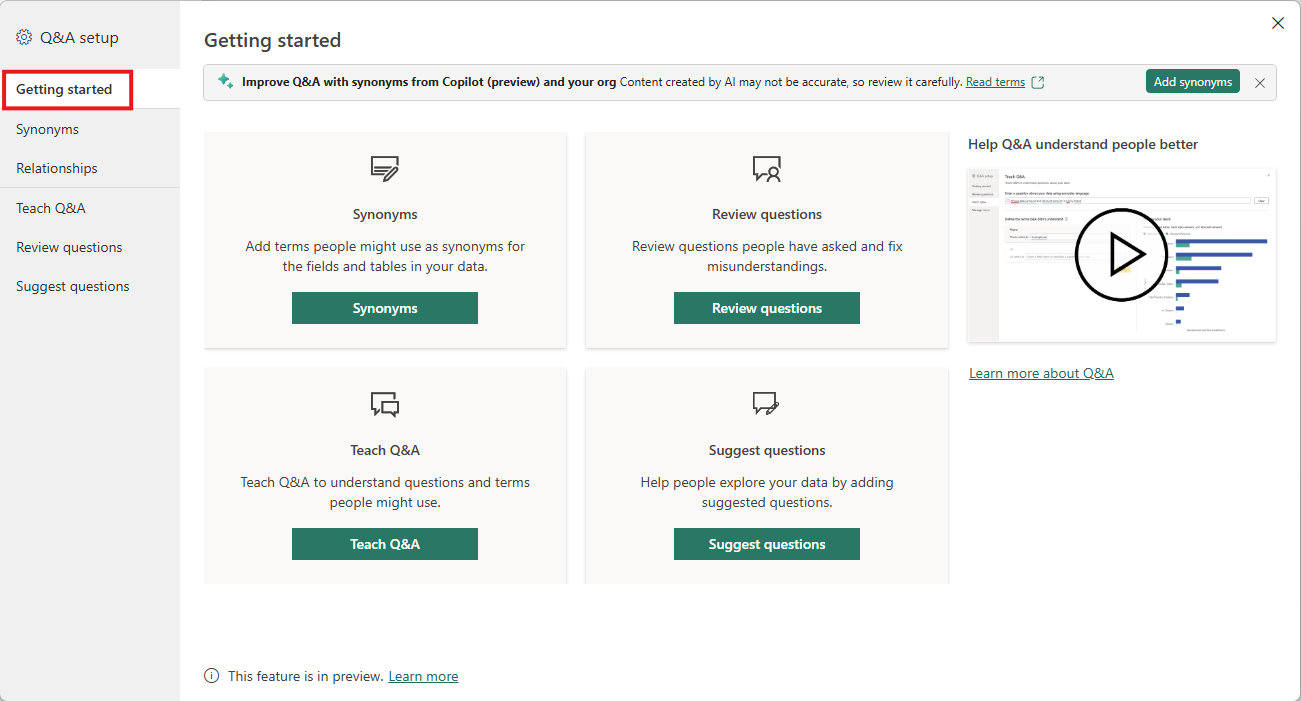
Task: Click the Review questions card icon
Action: tap(767, 168)
